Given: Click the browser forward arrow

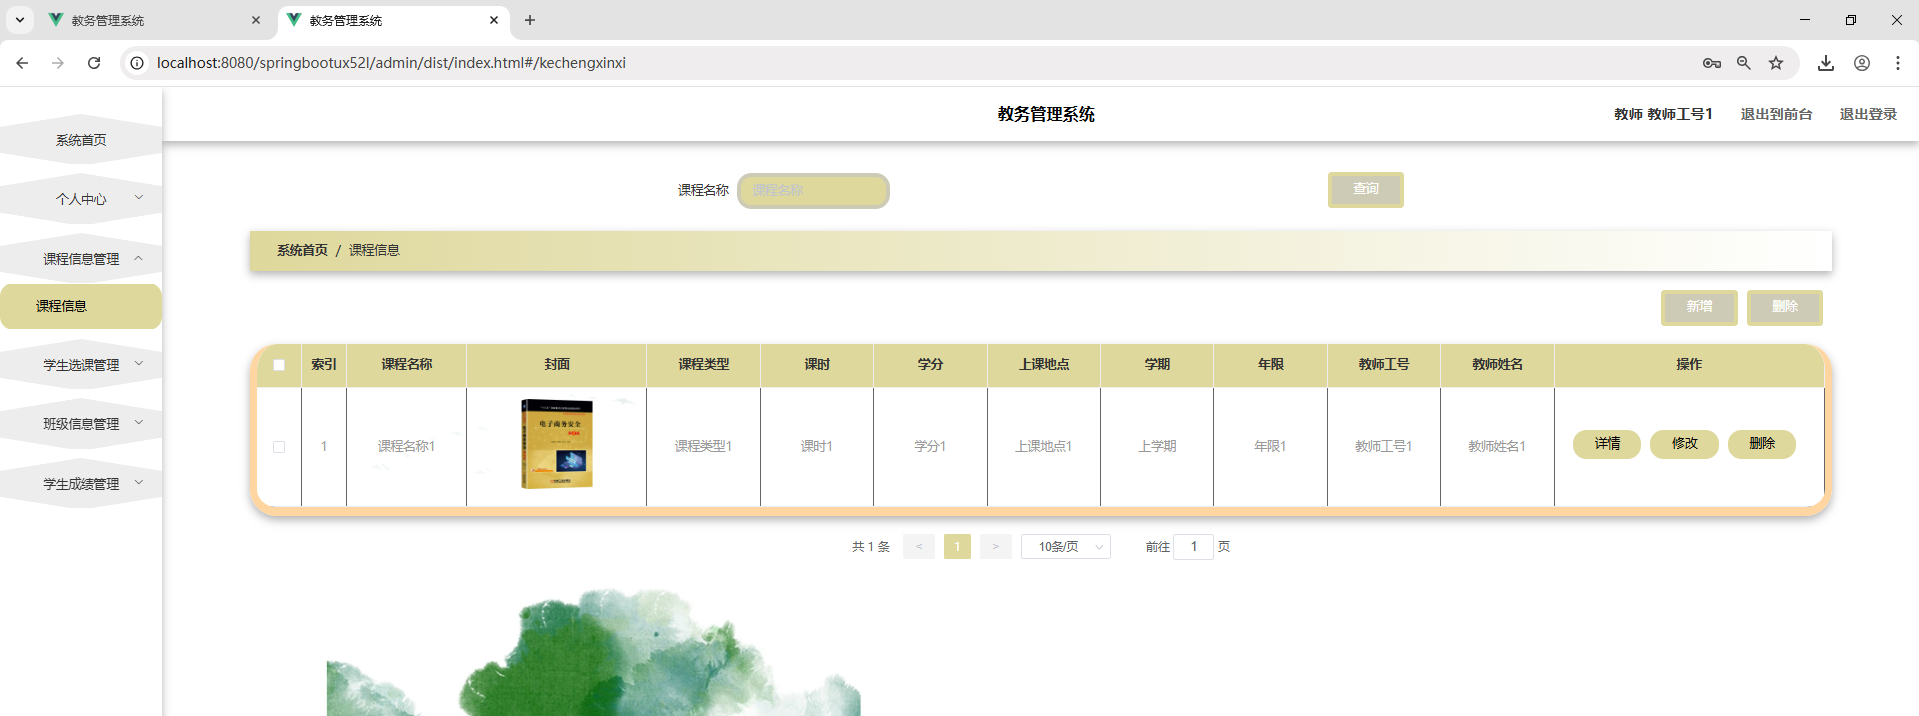Looking at the screenshot, I should pos(58,63).
